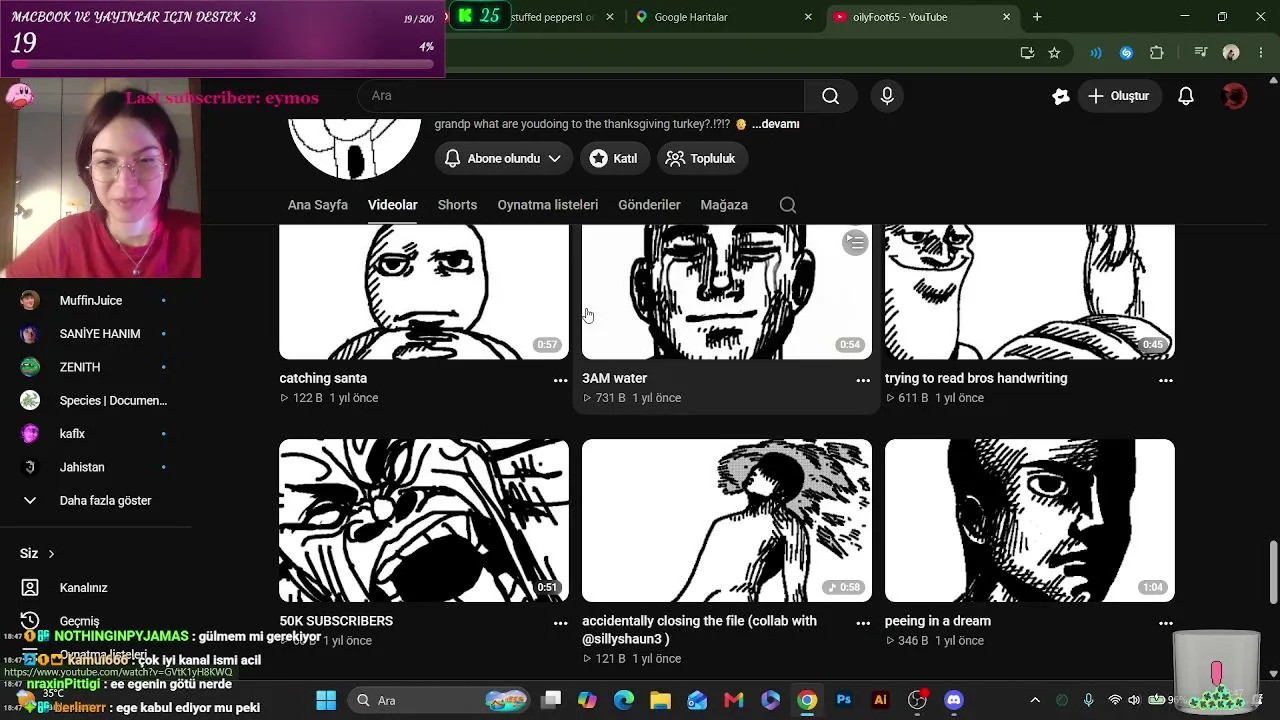The width and height of the screenshot is (1280, 720).
Task: Open the Mağaza channel tab
Action: (x=724, y=205)
